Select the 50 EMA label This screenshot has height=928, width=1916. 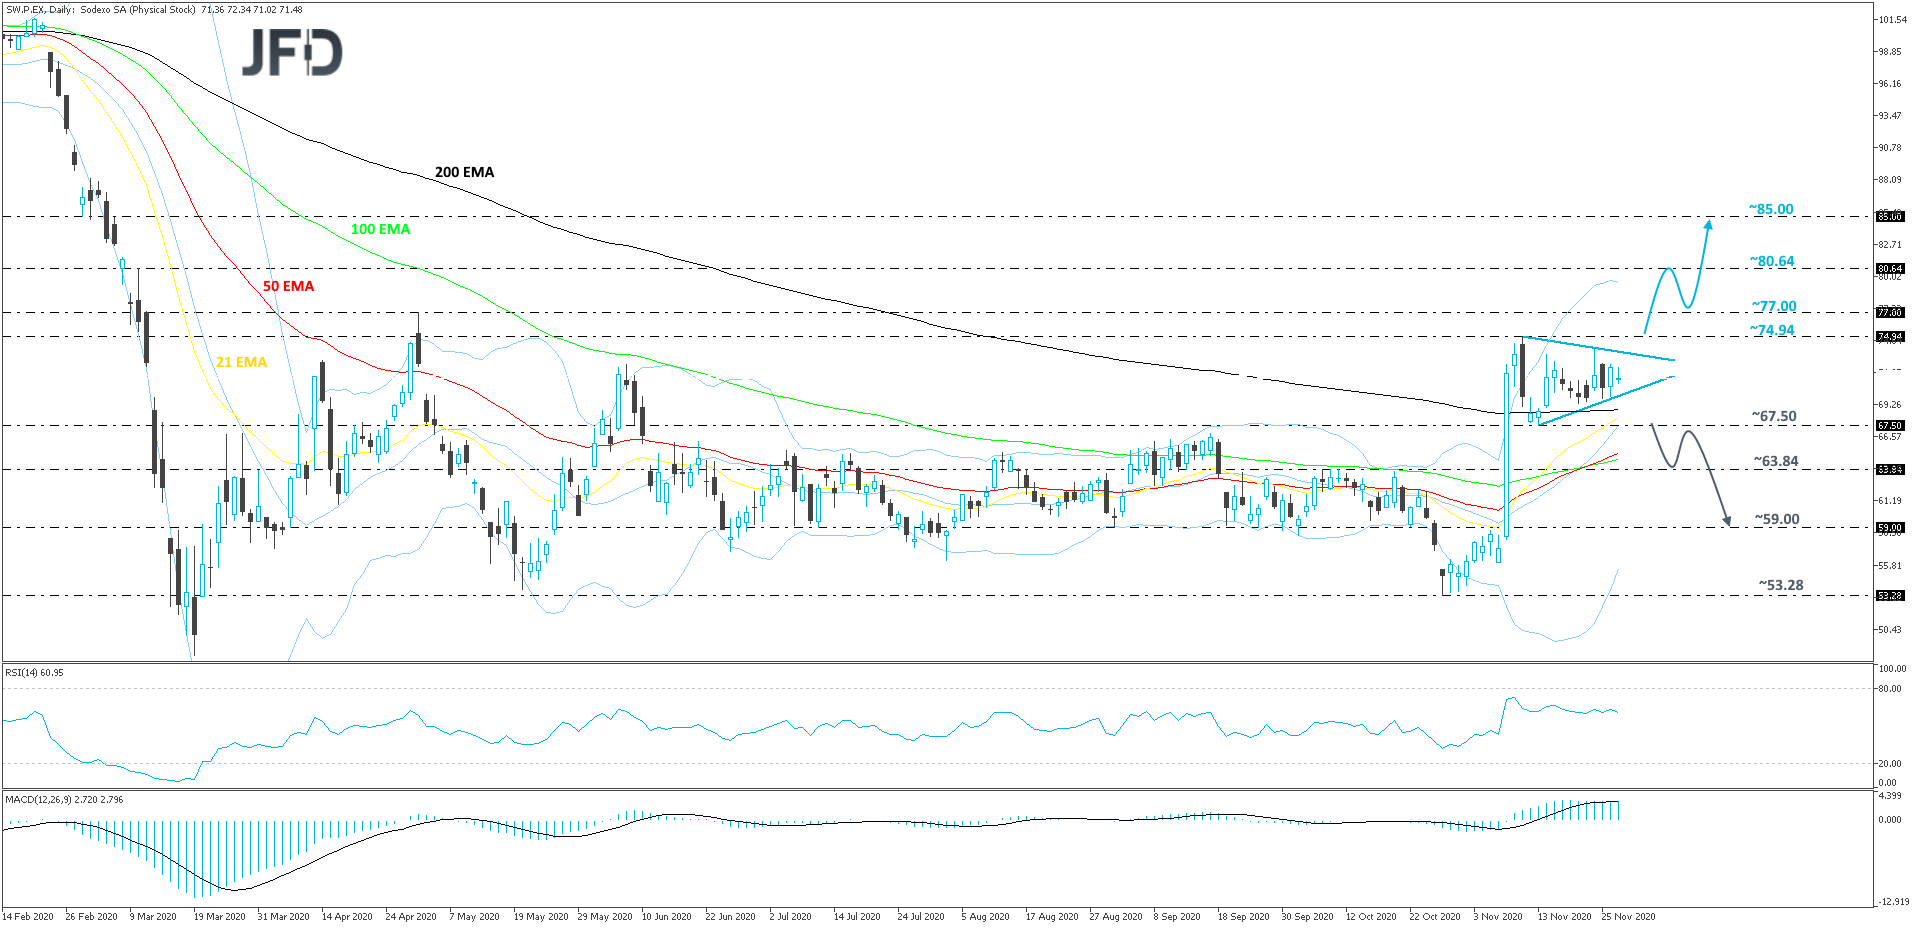click(x=288, y=287)
